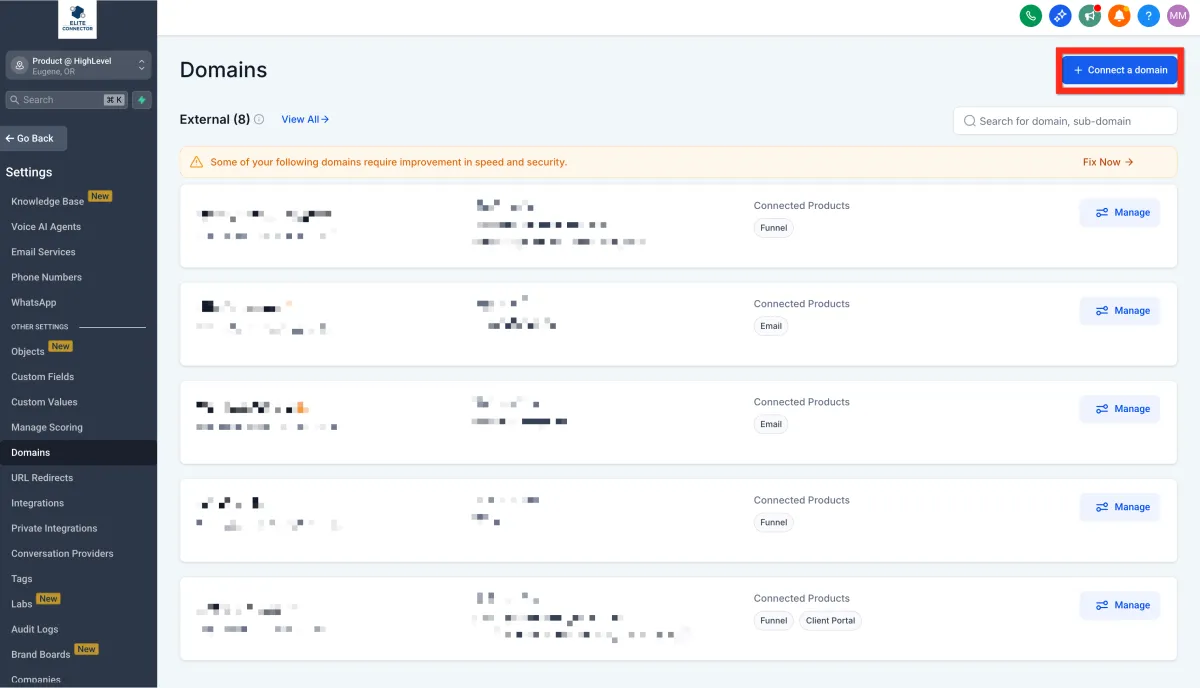
Task: Open the Voice AI Agents settings menu item
Action: click(x=46, y=227)
